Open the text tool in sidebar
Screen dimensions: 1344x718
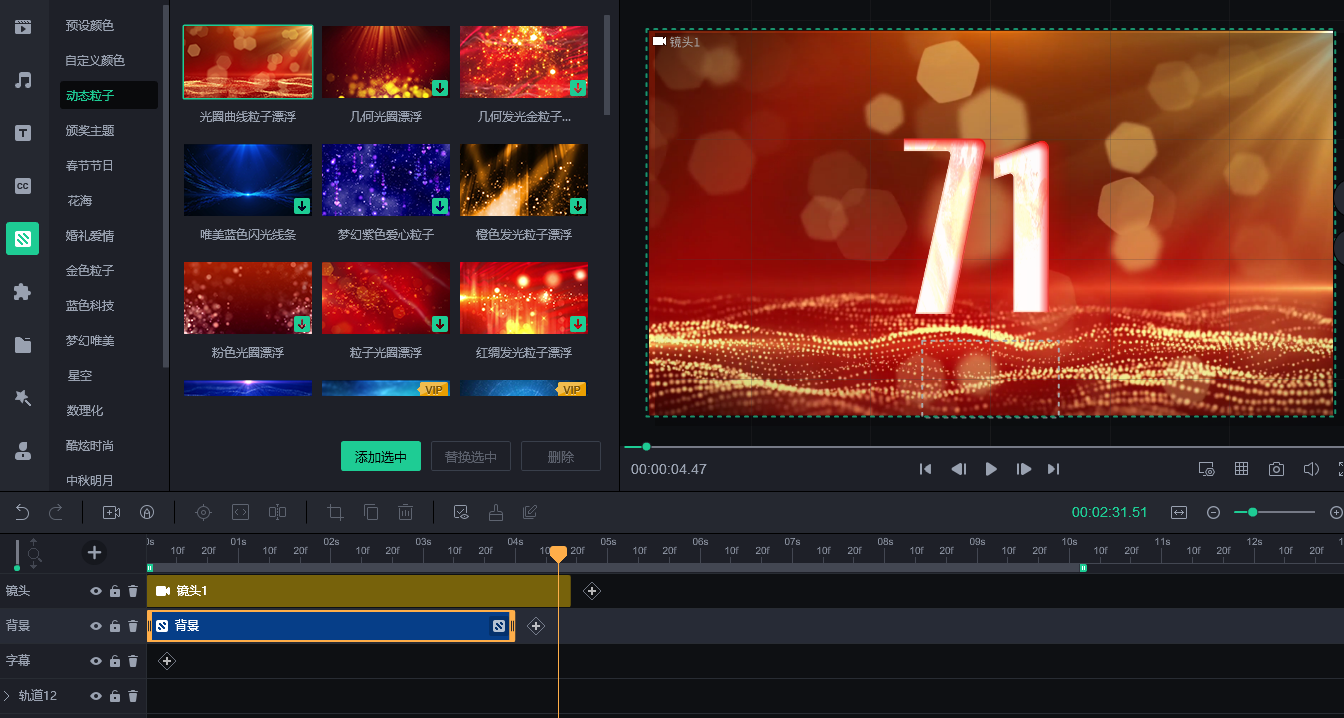pos(23,133)
